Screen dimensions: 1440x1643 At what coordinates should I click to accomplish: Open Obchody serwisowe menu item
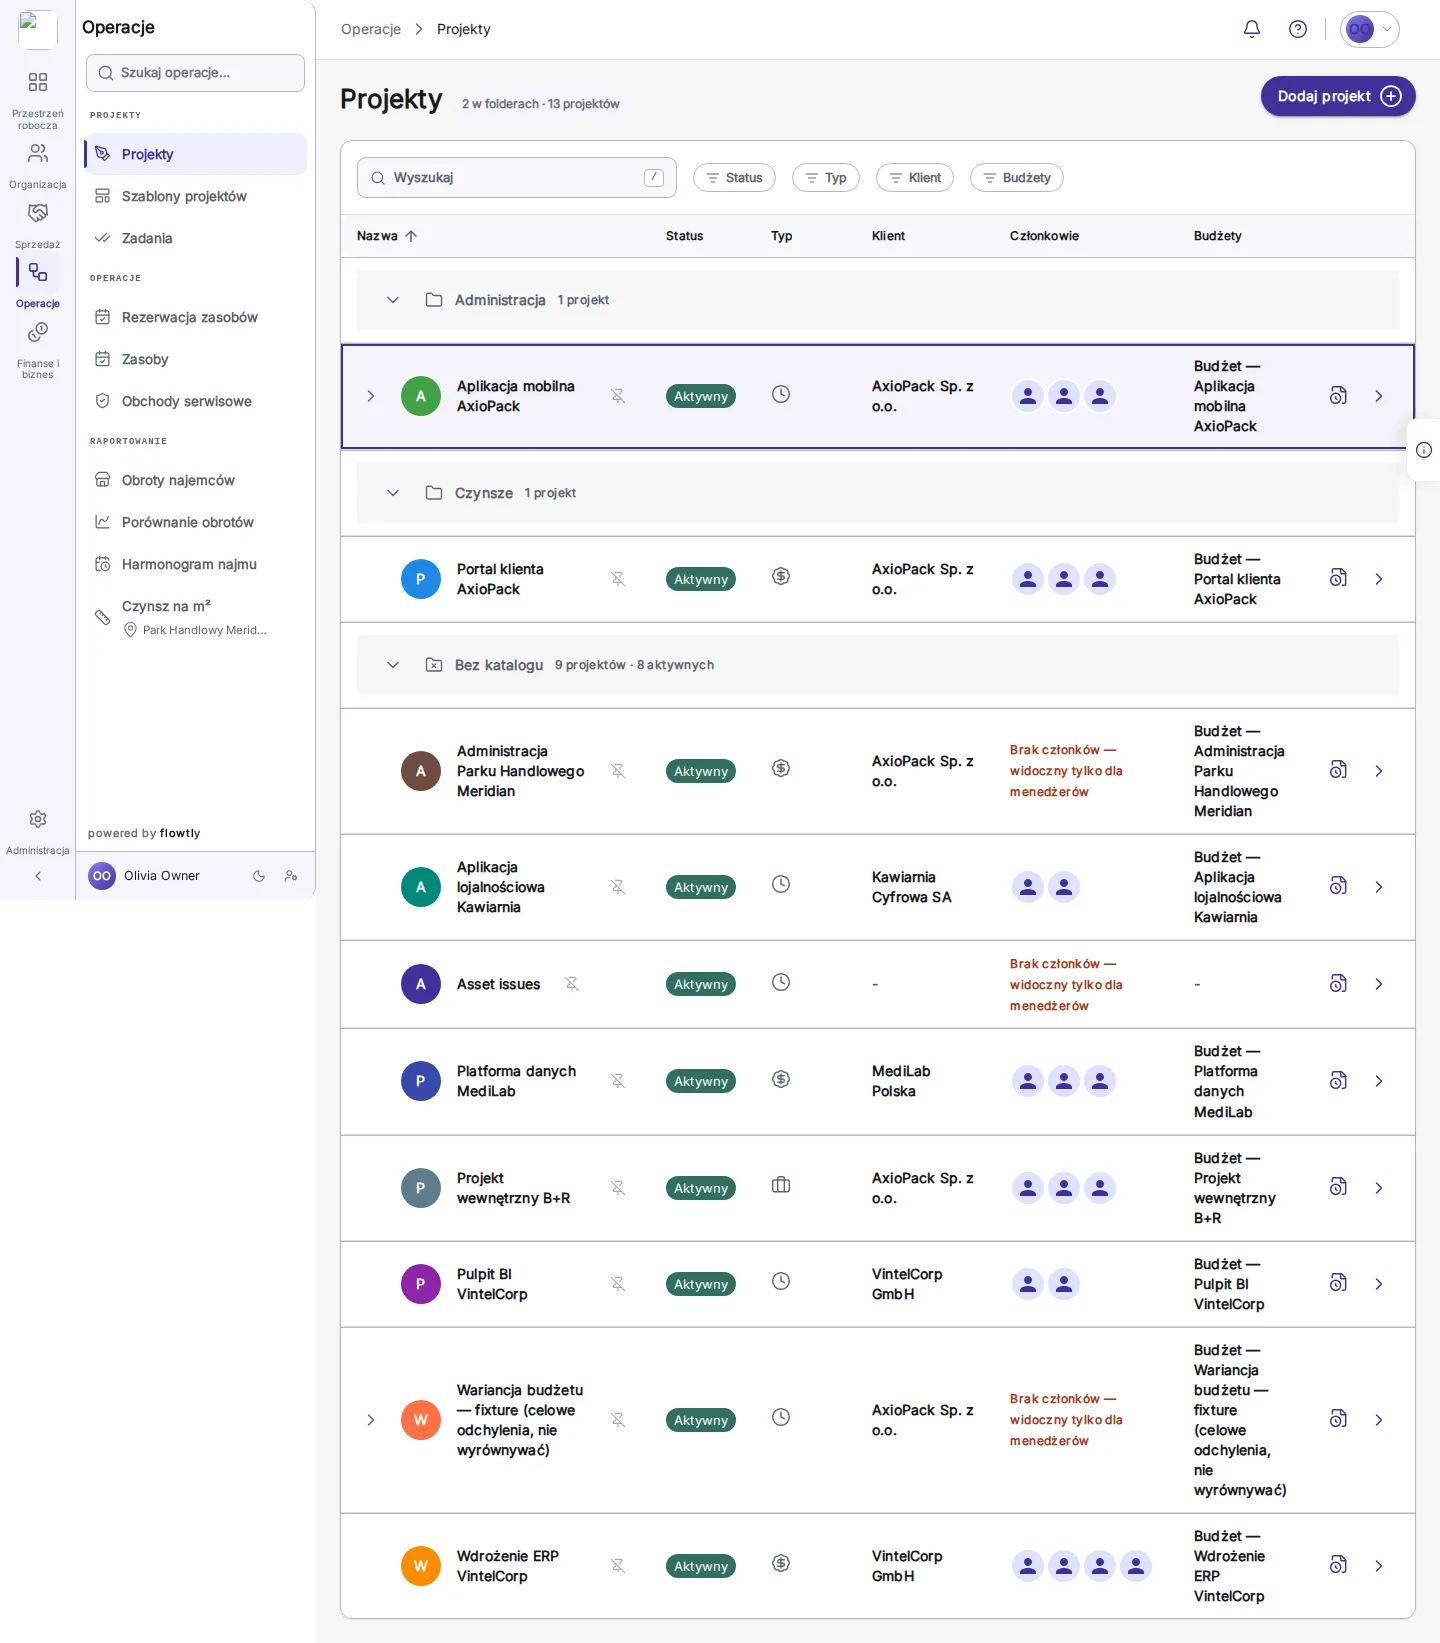(x=196, y=401)
